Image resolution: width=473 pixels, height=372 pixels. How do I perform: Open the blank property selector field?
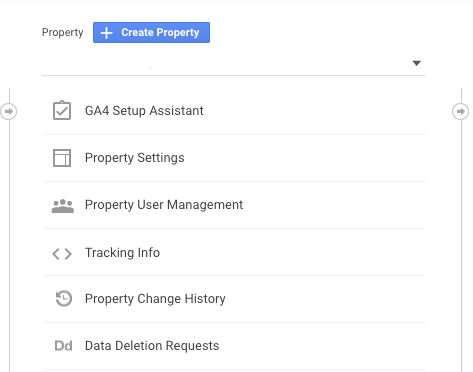click(x=234, y=63)
